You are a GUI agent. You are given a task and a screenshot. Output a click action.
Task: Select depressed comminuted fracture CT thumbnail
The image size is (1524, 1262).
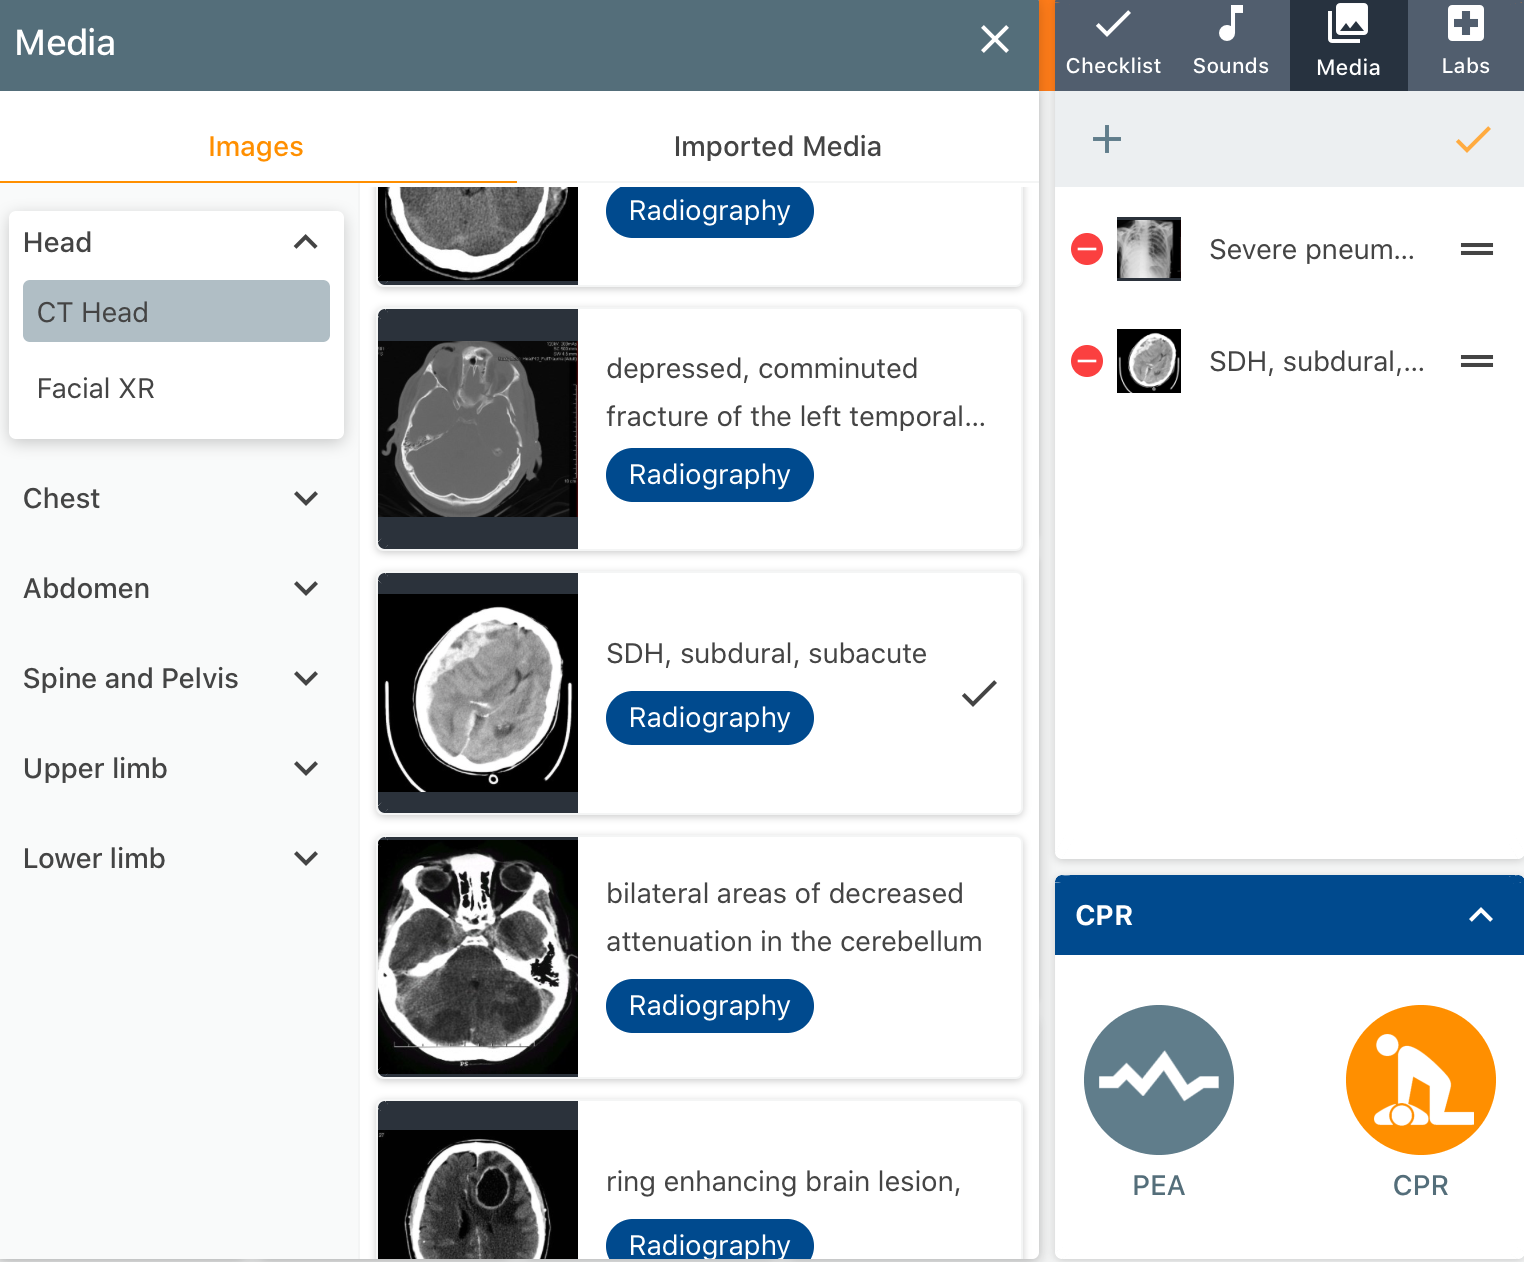point(478,429)
